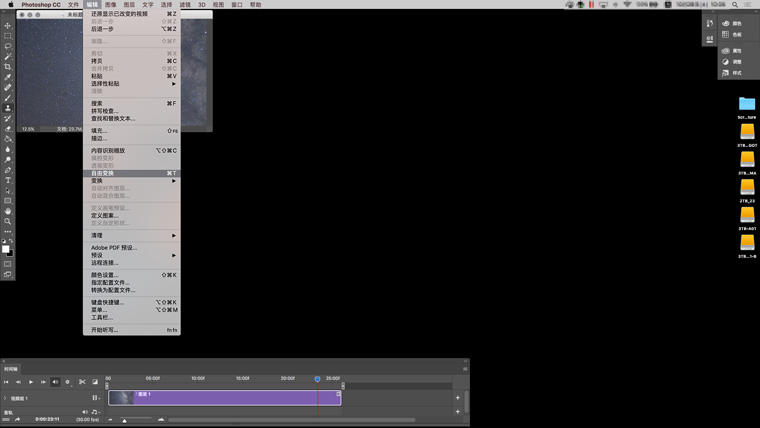
Task: Split clip at playhead with scissors
Action: tap(82, 382)
